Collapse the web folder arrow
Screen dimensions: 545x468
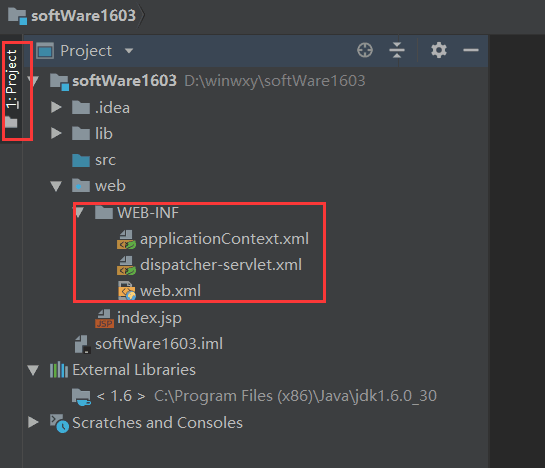click(56, 186)
